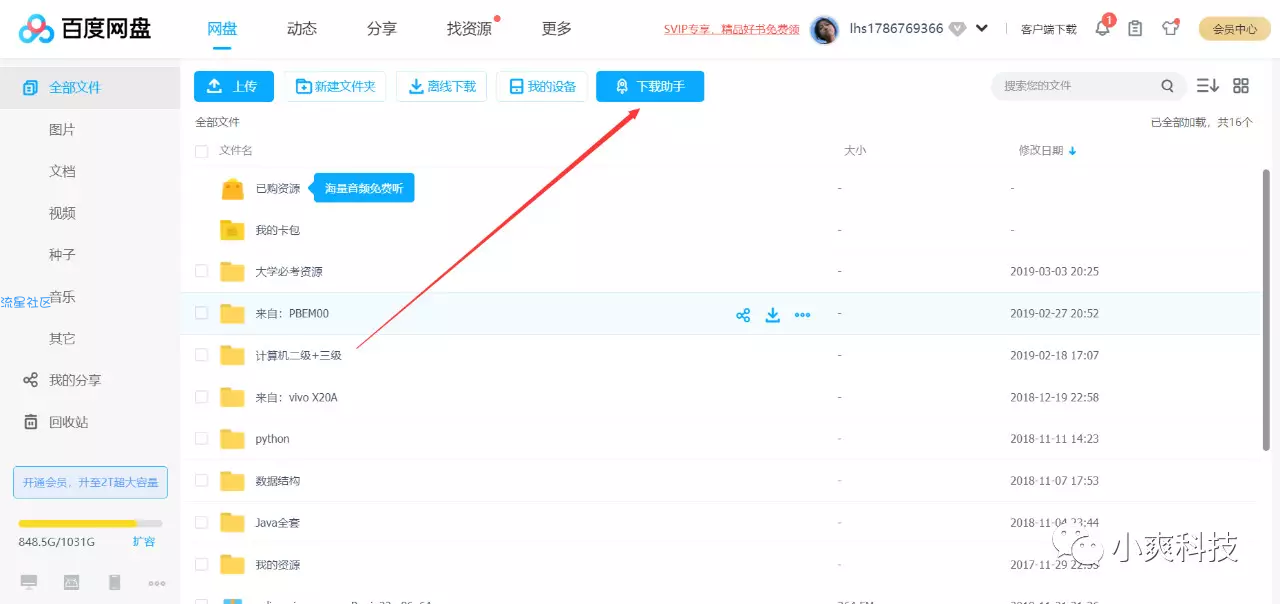Click the grey VIP diamond badge
1280x604 pixels.
point(957,29)
